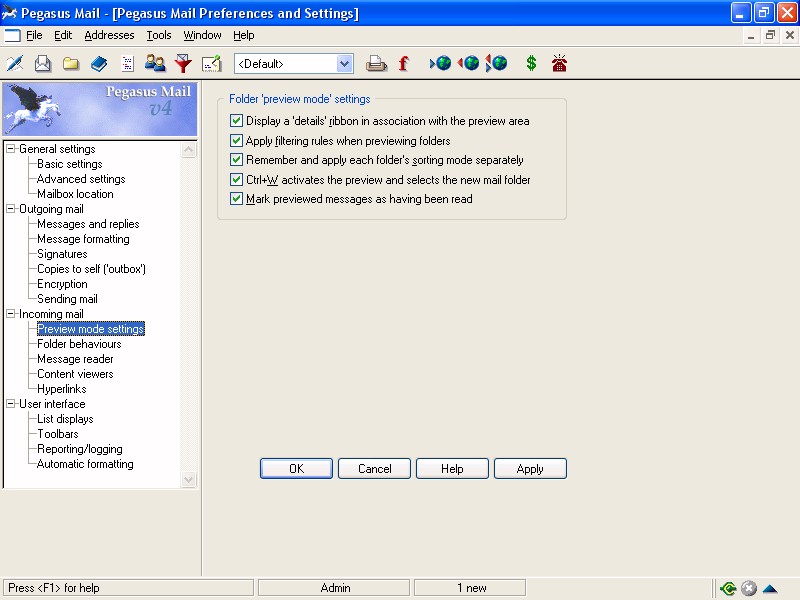
Task: Collapse the General settings tree node
Action: 11,148
